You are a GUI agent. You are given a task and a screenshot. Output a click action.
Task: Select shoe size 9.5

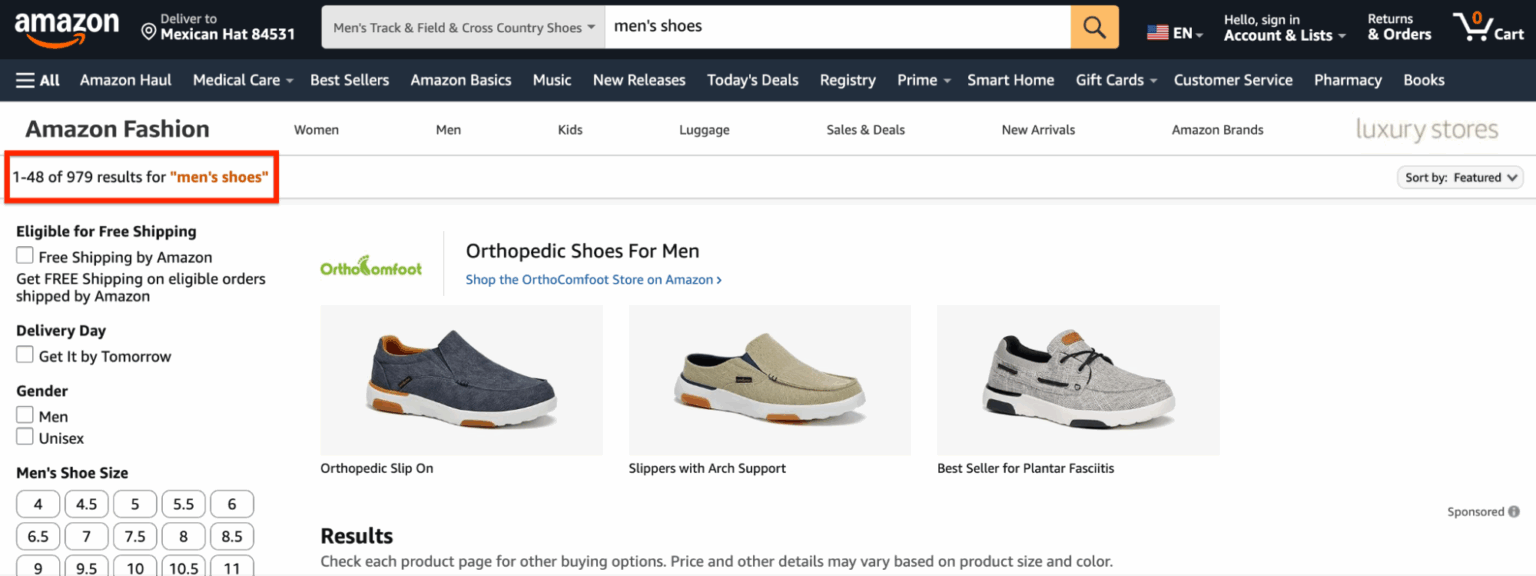[86, 567]
